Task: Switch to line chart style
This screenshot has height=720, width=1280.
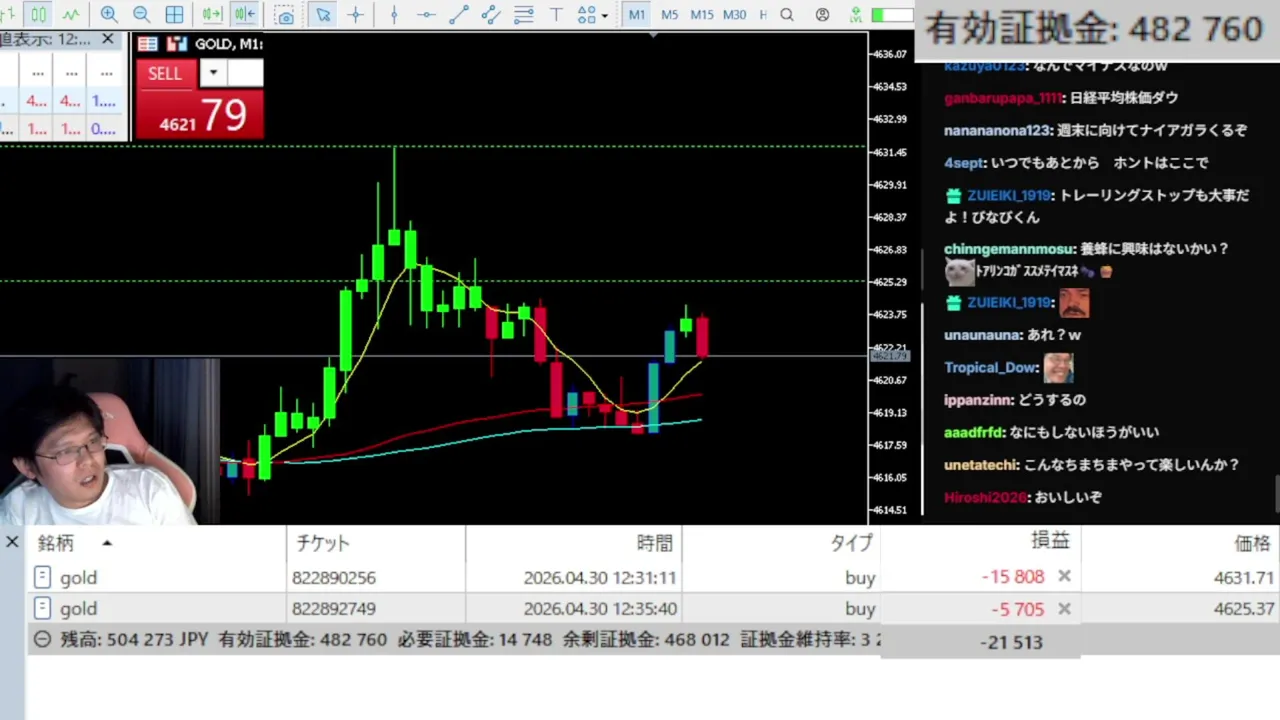Action: click(71, 14)
